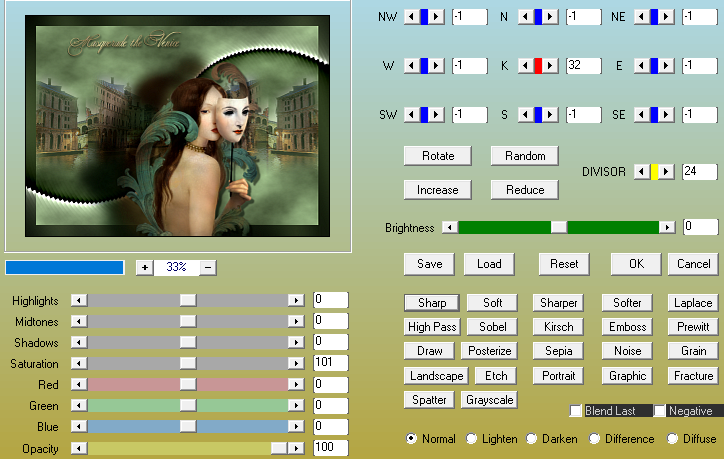Click Saturation slider left arrow
The width and height of the screenshot is (724, 459).
[79, 363]
